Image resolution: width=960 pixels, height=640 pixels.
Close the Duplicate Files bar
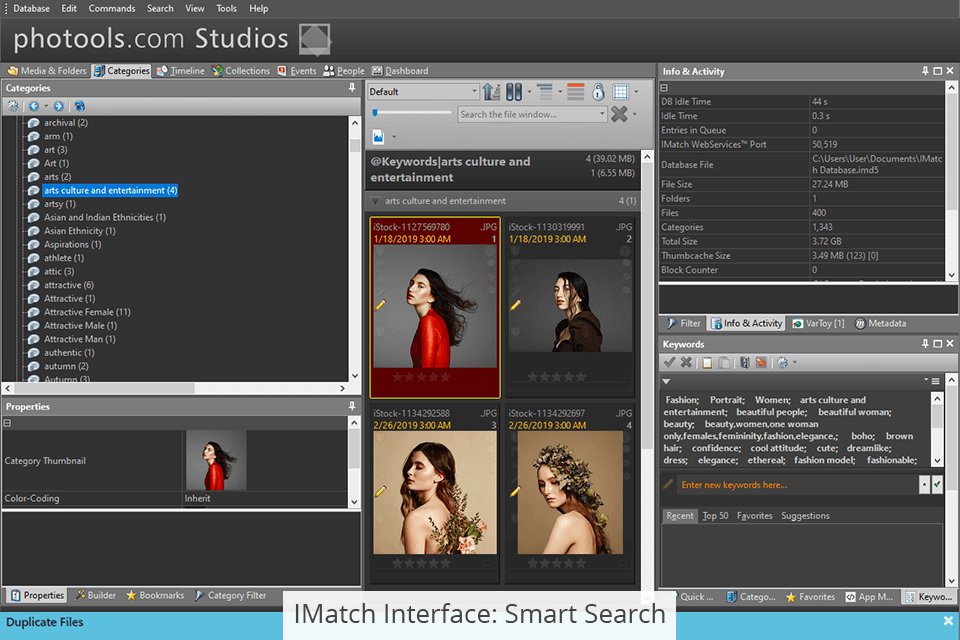click(x=948, y=621)
